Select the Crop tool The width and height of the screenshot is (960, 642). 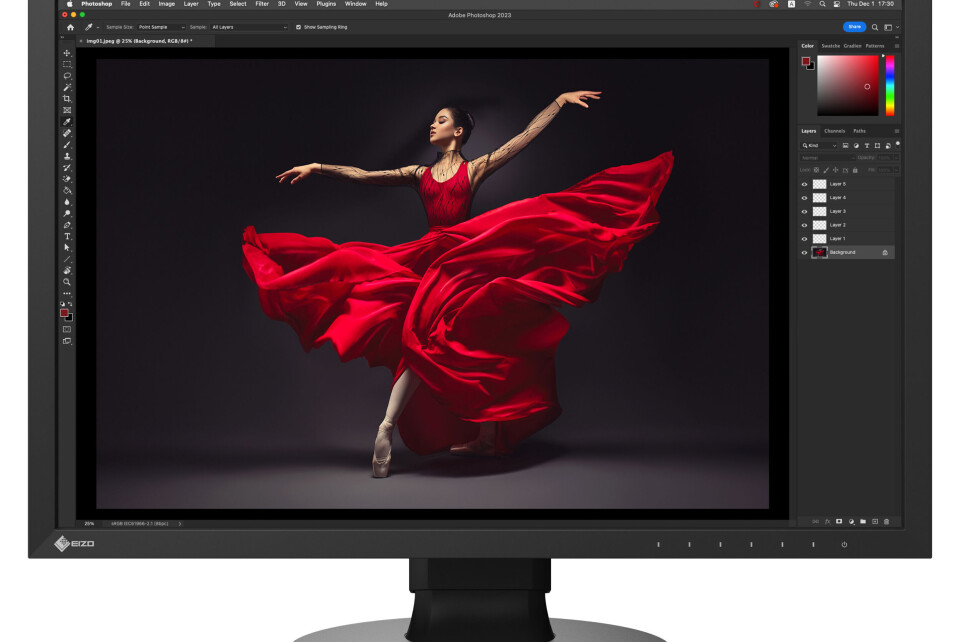(x=68, y=98)
